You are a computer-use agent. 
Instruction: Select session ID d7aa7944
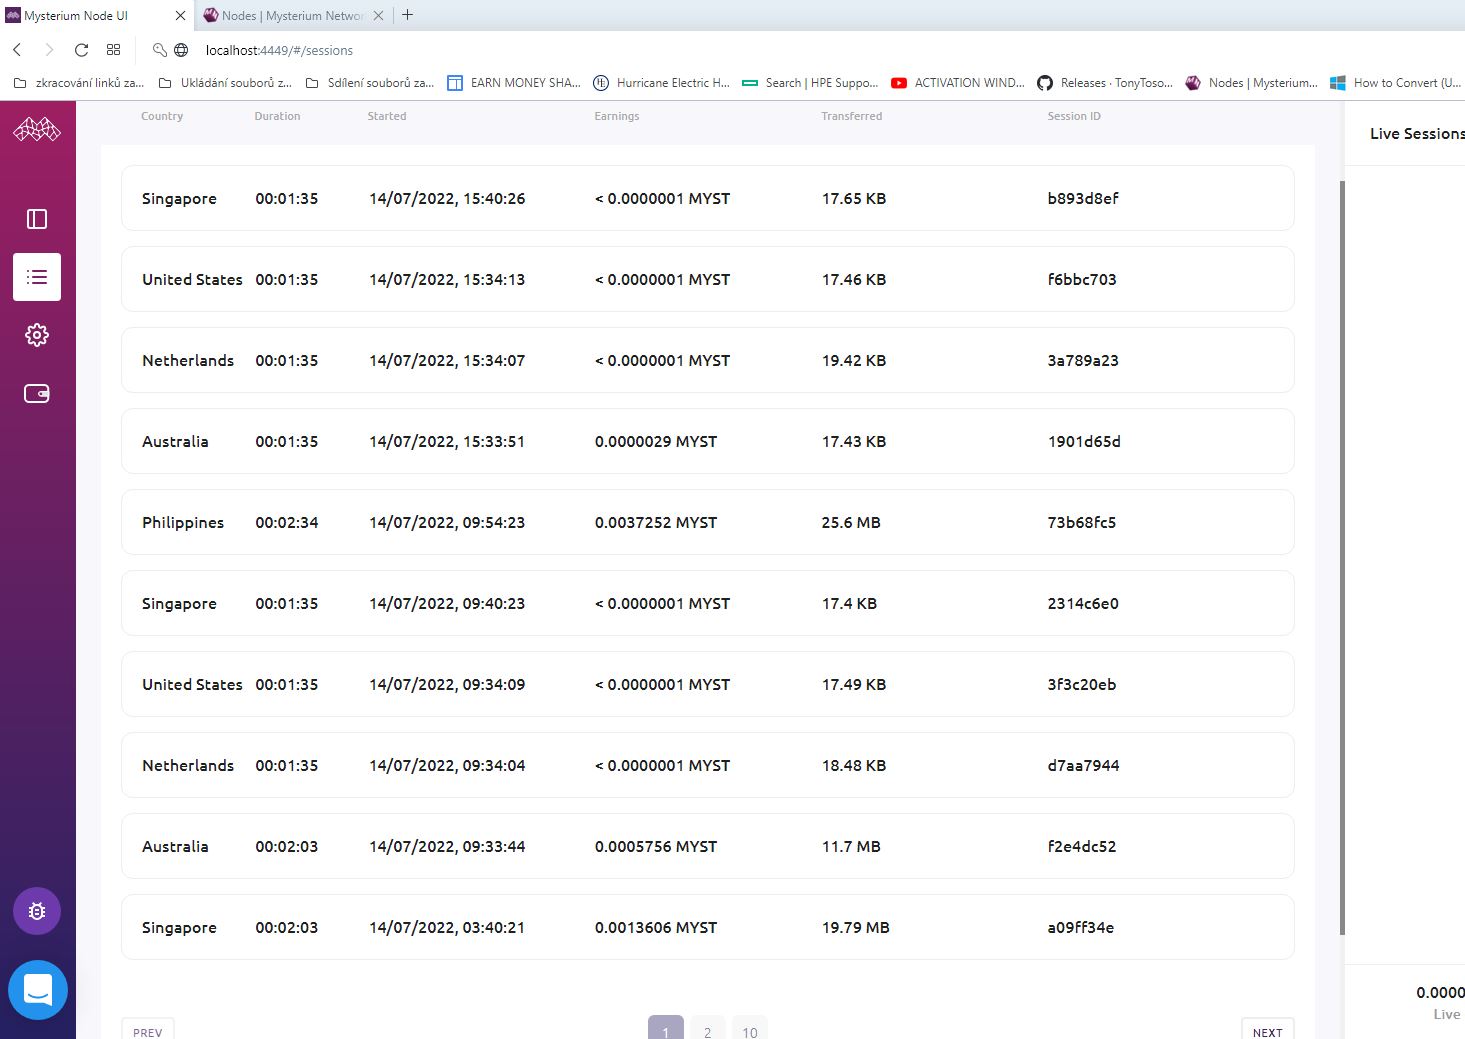pos(1083,765)
